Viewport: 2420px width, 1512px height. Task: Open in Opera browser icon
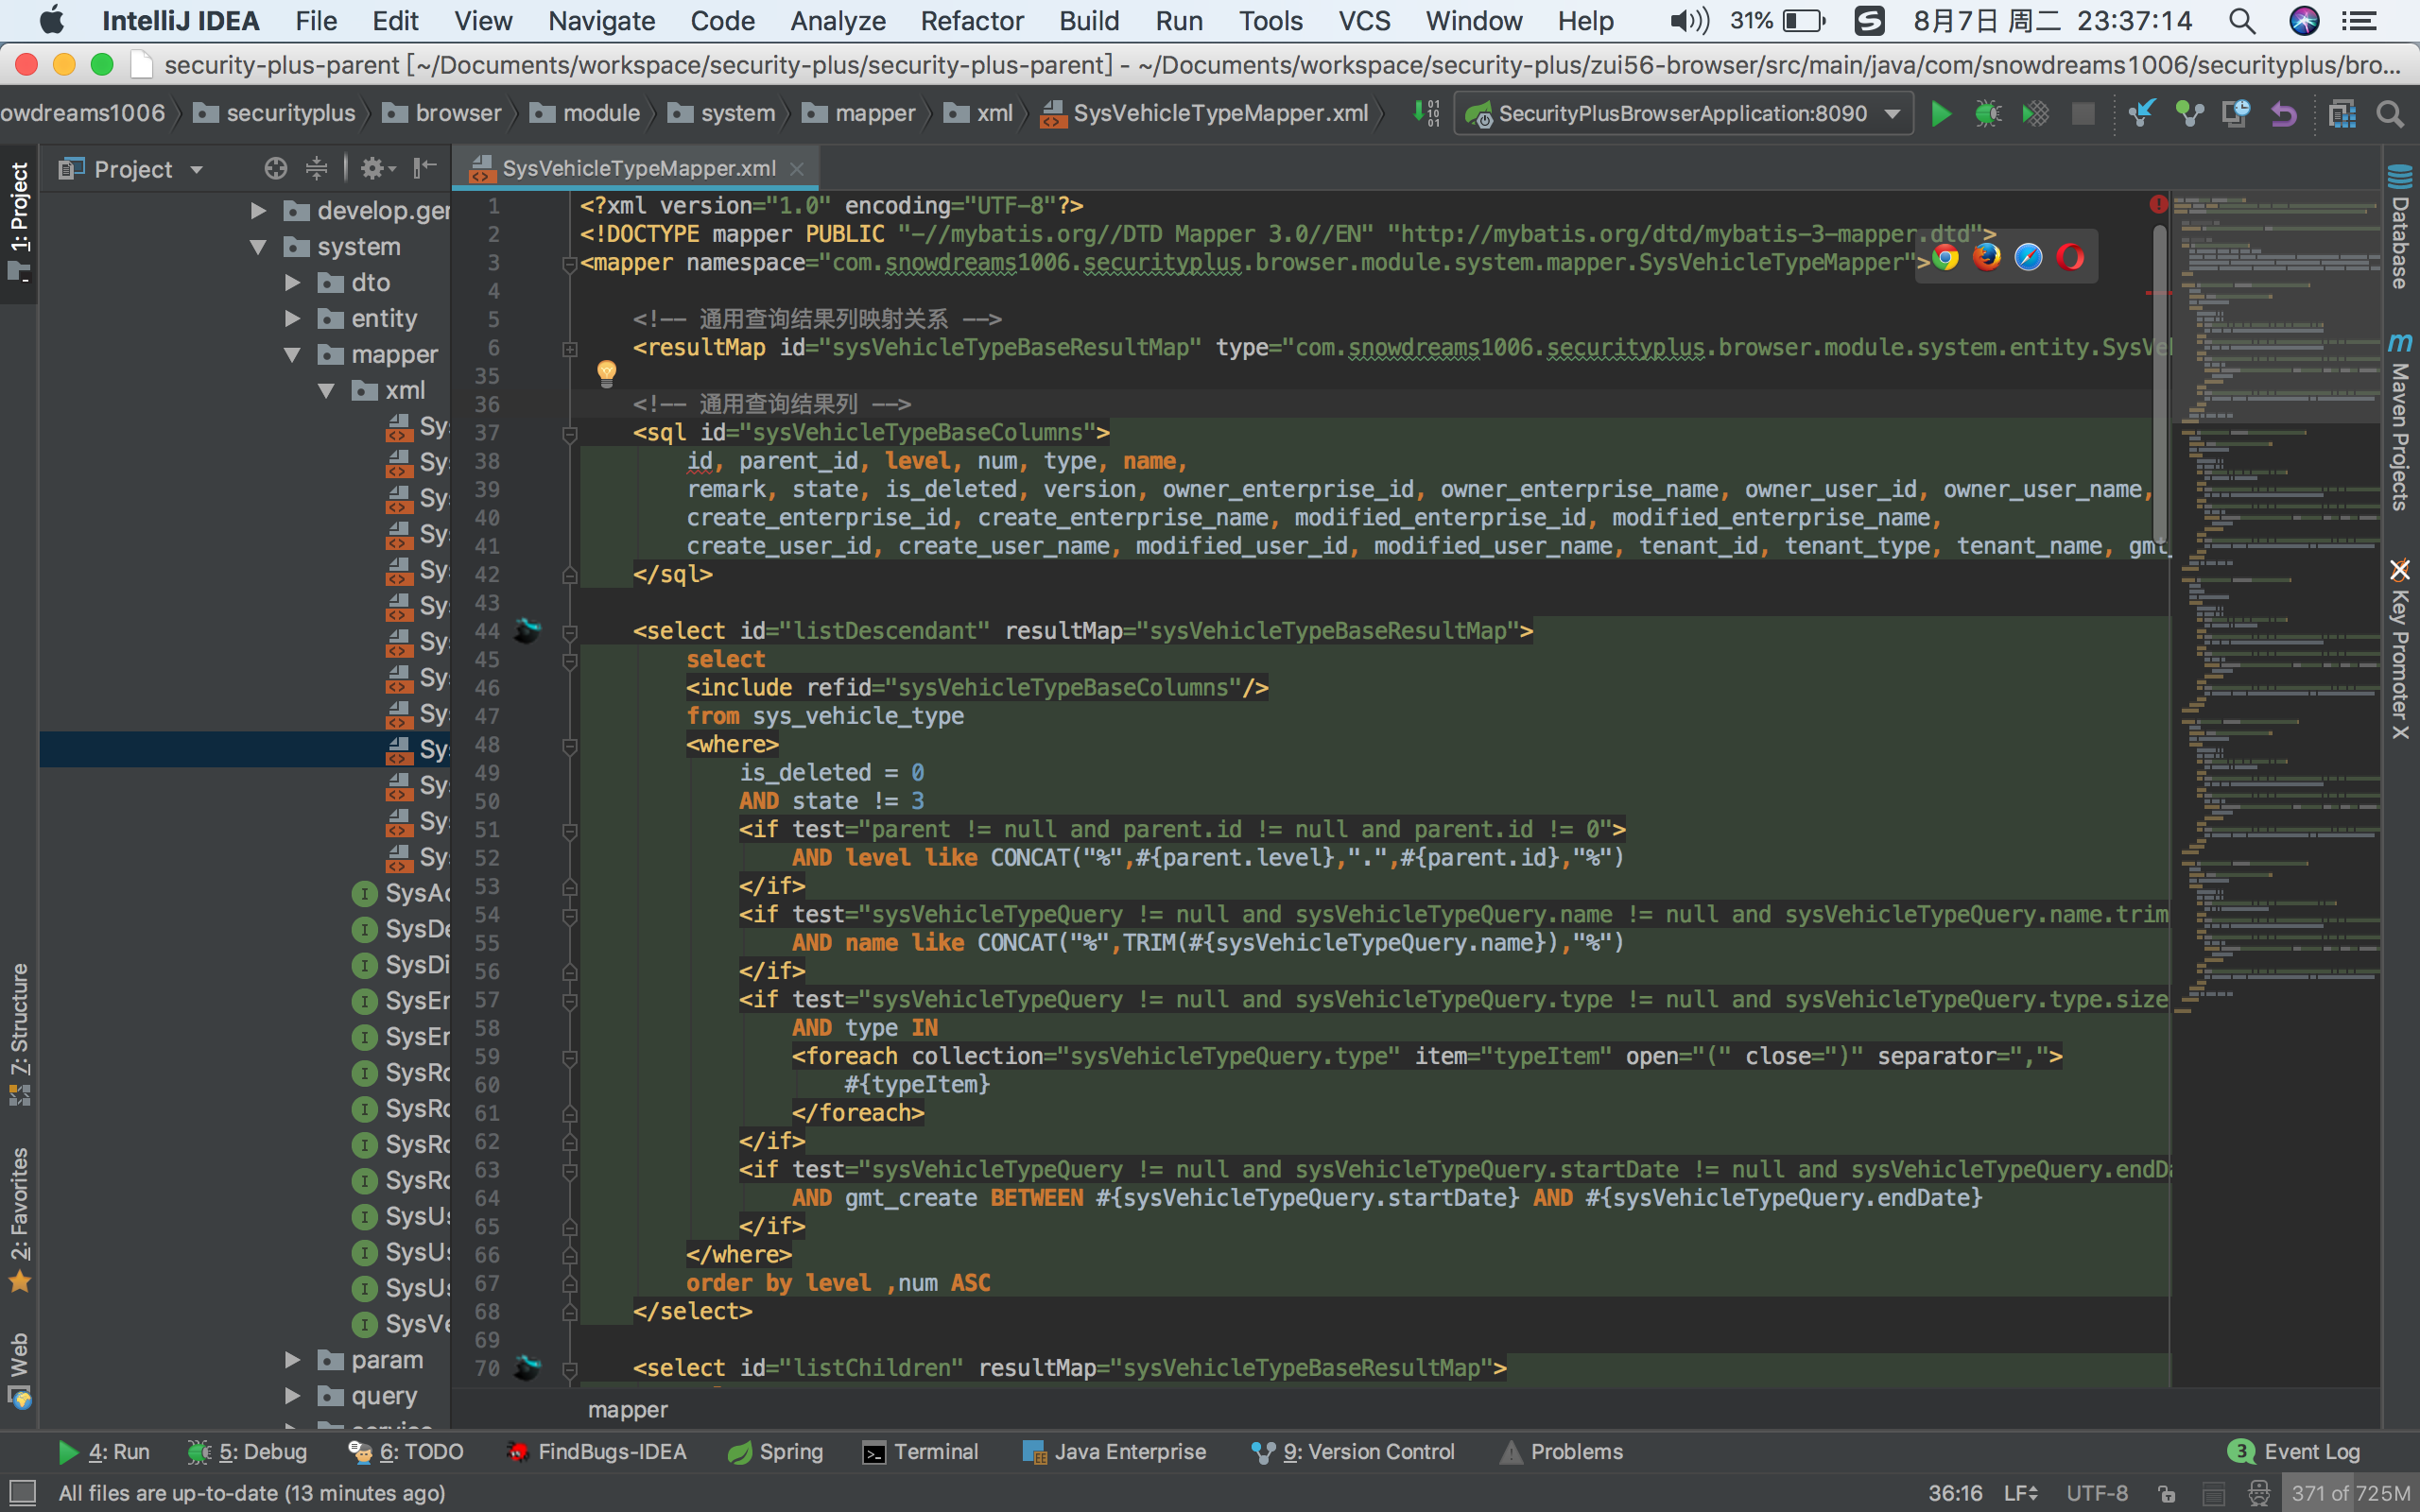pyautogui.click(x=2071, y=258)
